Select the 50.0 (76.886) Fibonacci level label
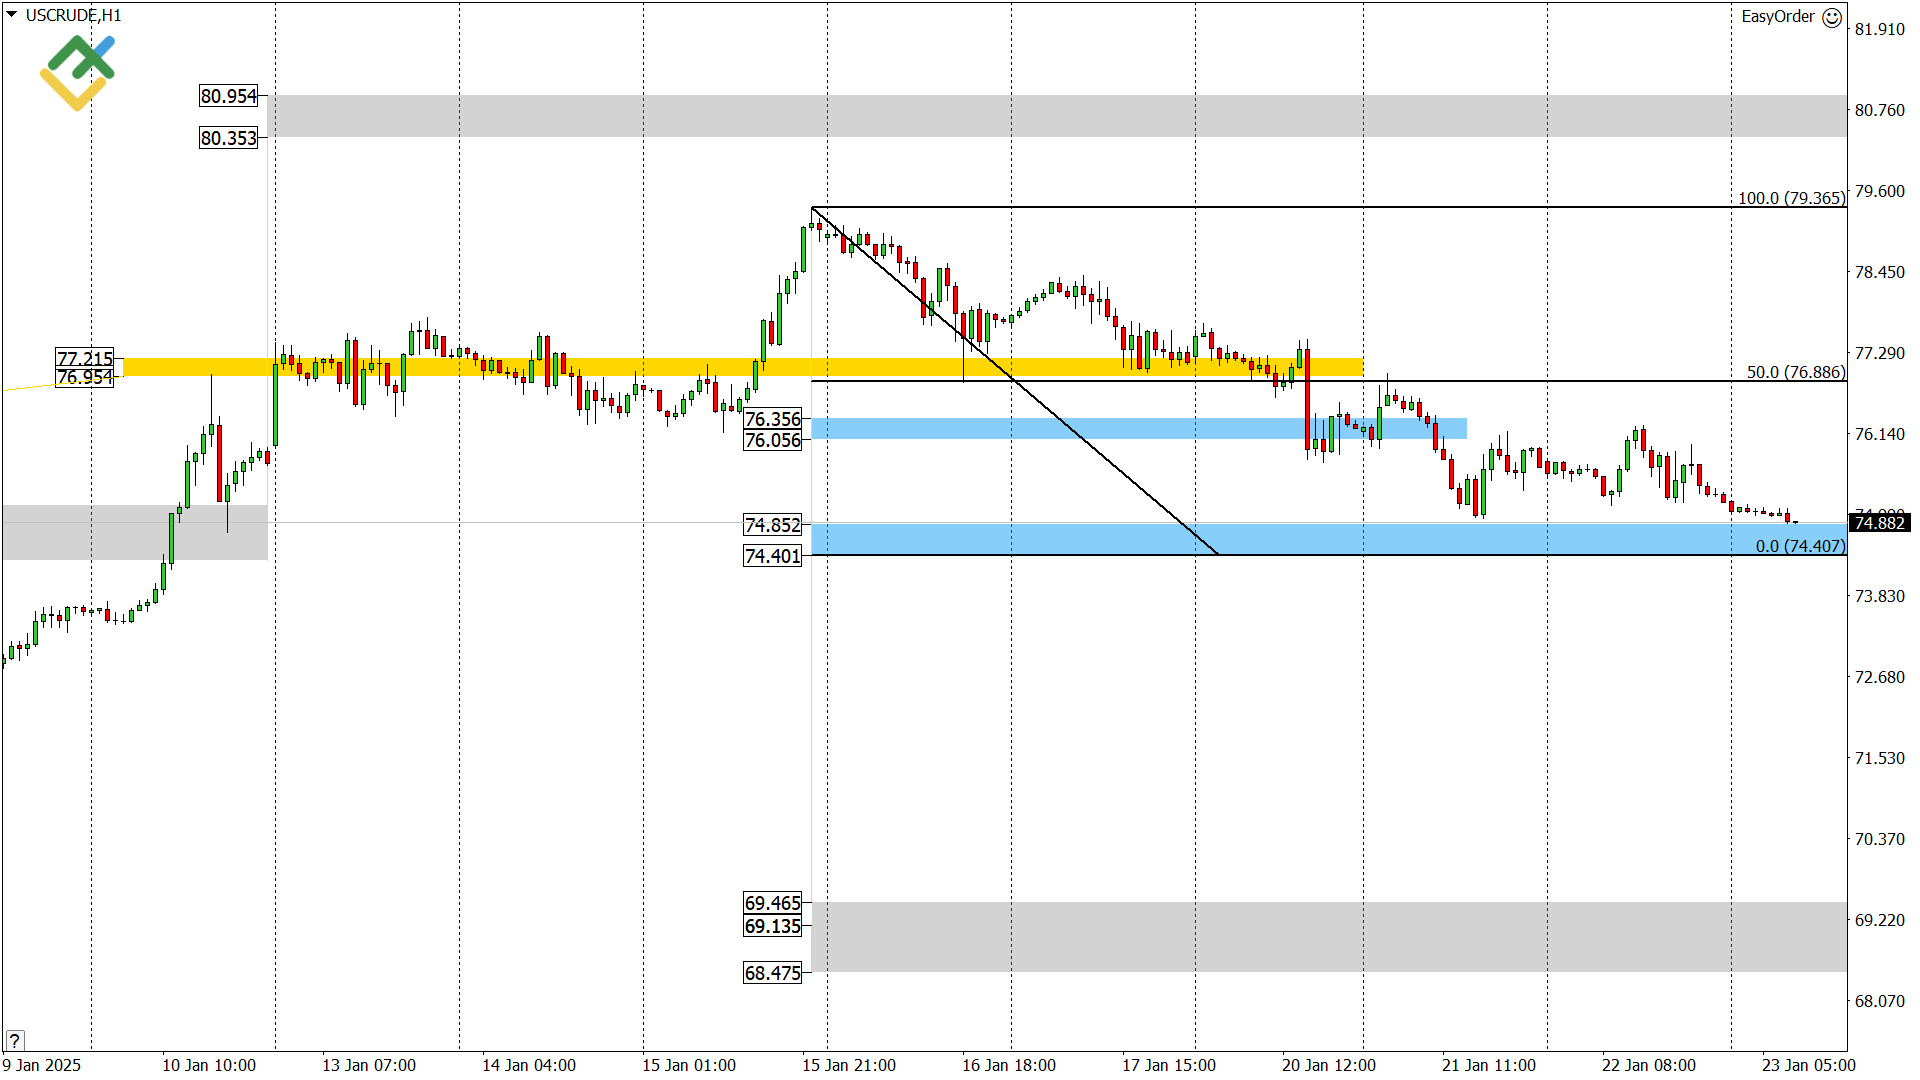Screen dimensions: 1920x1080 coord(1795,372)
